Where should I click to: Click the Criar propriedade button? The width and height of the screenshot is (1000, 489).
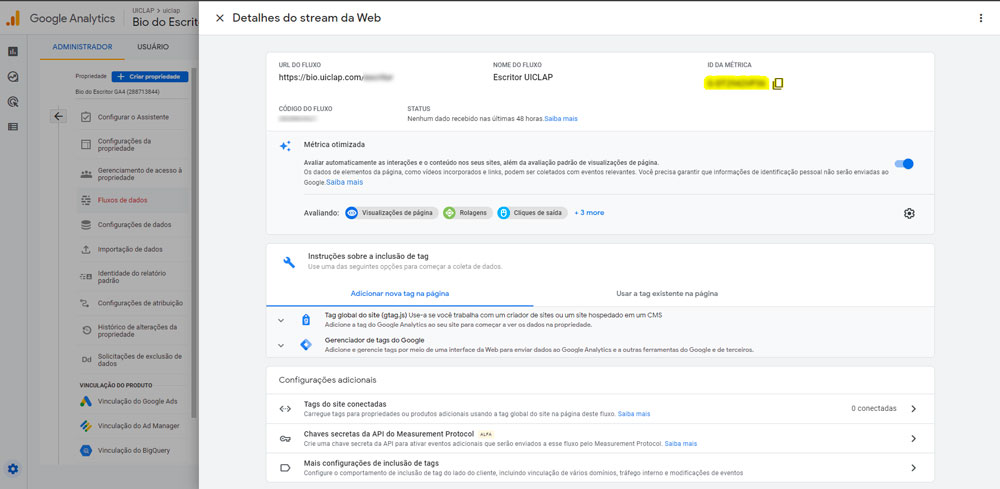[x=150, y=77]
